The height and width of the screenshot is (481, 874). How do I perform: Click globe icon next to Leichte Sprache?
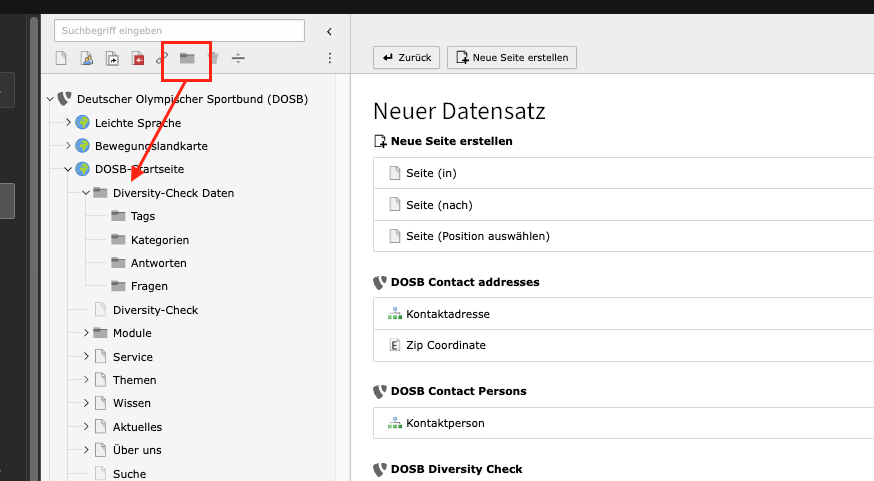point(82,122)
